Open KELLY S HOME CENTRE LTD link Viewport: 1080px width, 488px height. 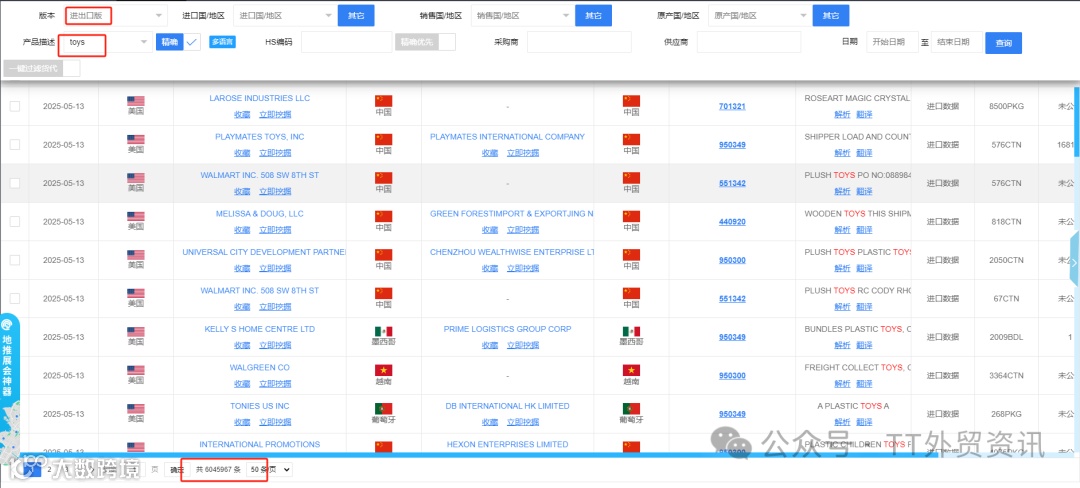260,330
